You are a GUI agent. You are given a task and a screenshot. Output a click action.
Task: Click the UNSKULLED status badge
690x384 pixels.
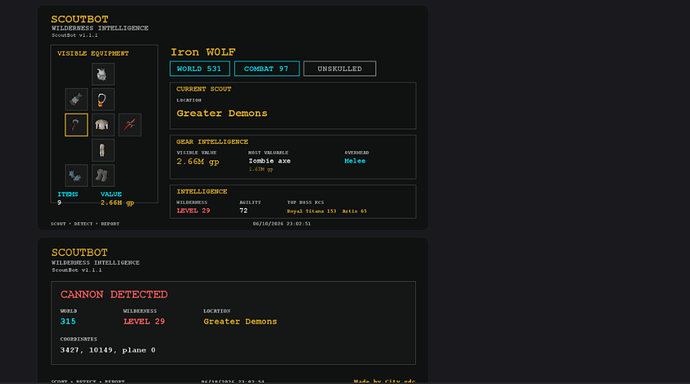pos(340,69)
